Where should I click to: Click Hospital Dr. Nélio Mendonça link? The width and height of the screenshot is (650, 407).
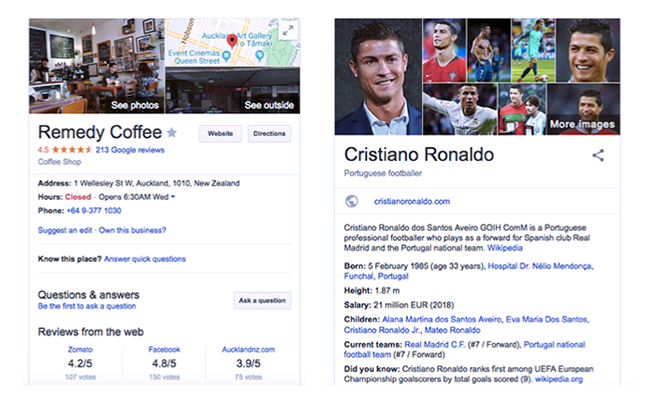pos(541,266)
